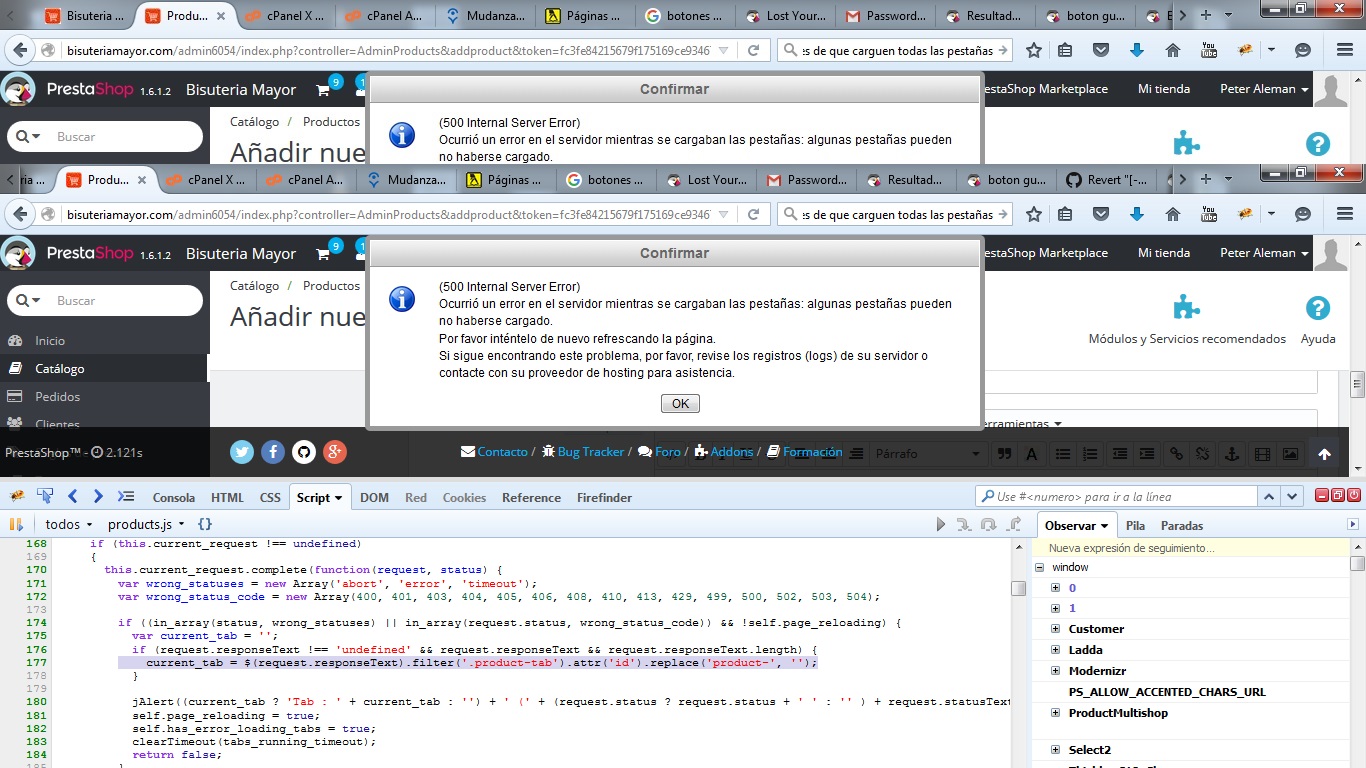Screen dimensions: 1366x768
Task: Click the Twitter icon in the footer
Action: [242, 452]
